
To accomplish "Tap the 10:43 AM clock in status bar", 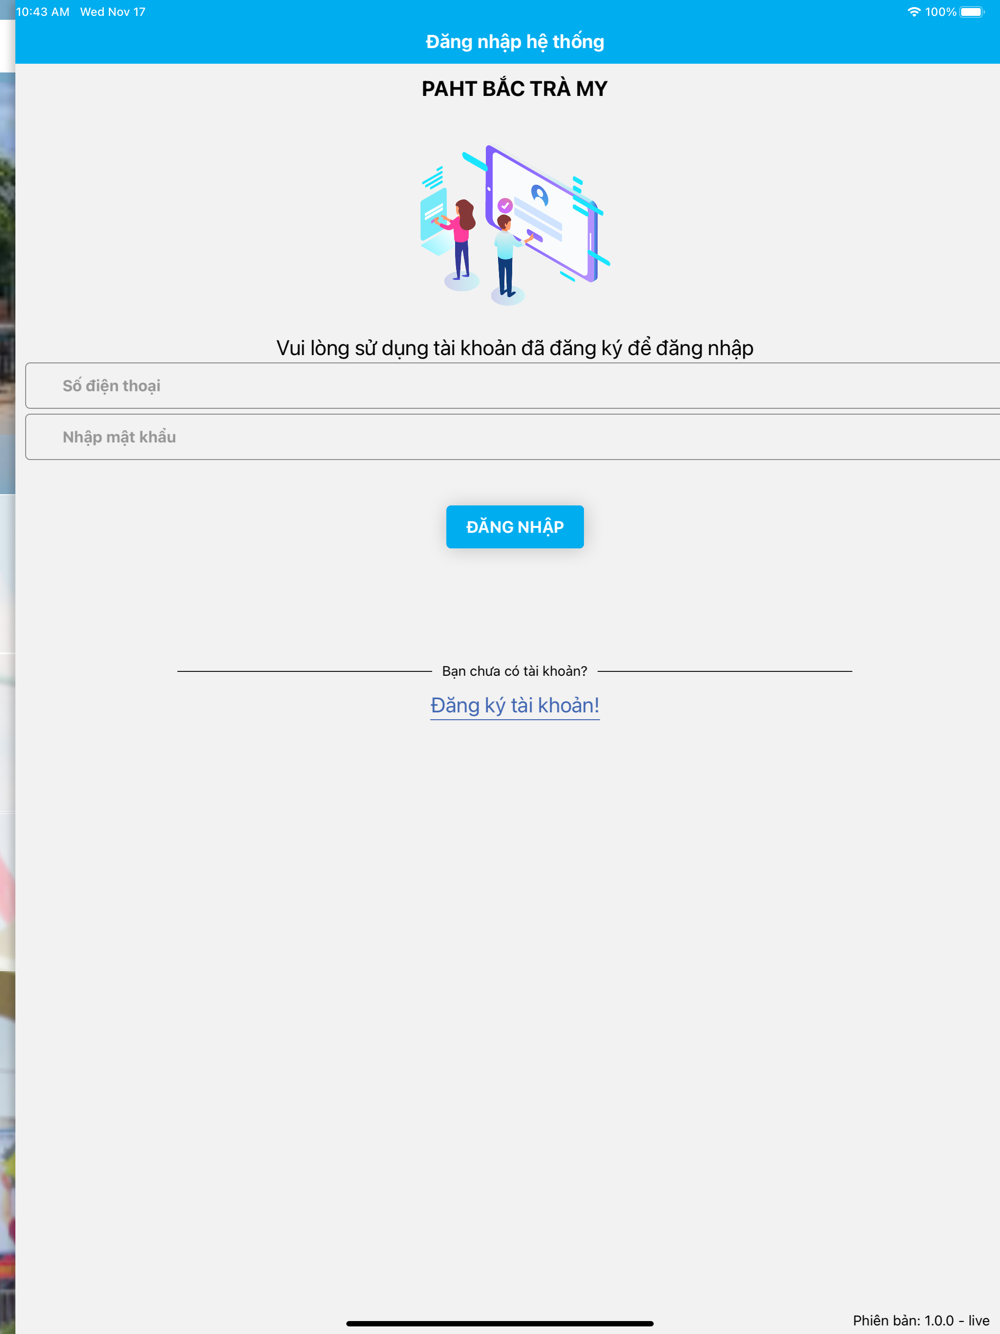I will [43, 12].
